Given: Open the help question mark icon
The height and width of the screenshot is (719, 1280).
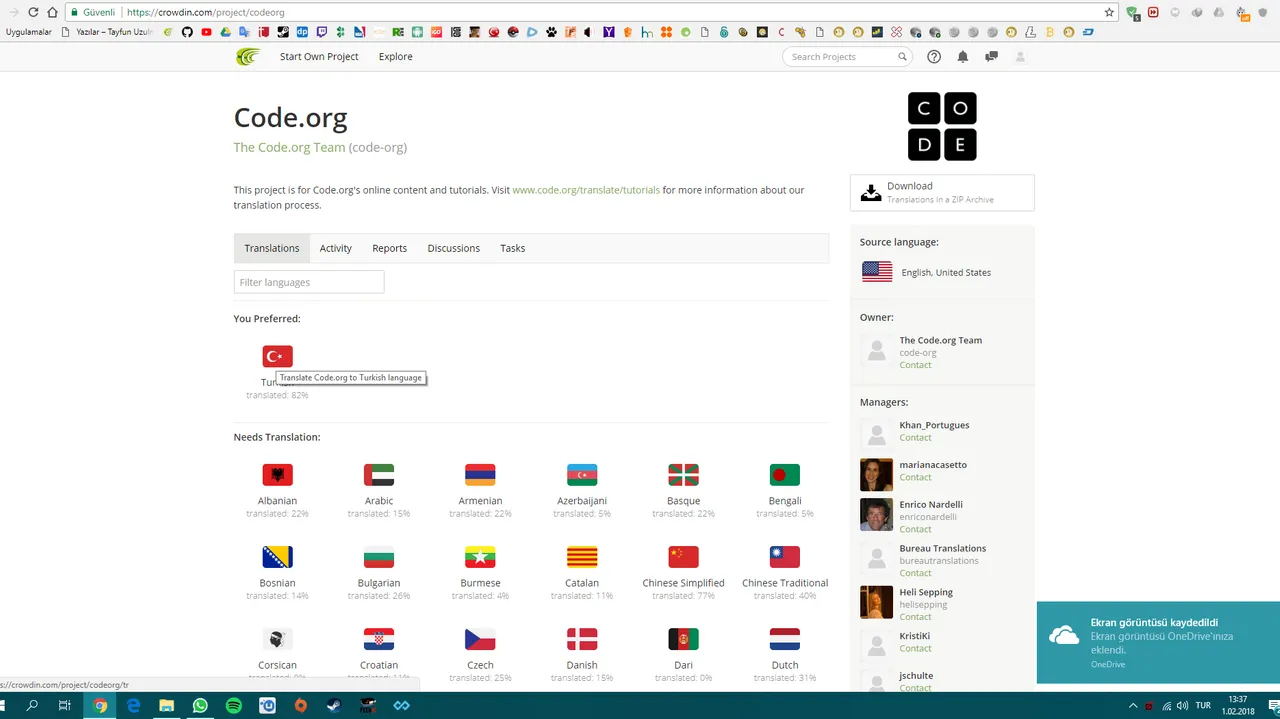Looking at the screenshot, I should coord(934,57).
